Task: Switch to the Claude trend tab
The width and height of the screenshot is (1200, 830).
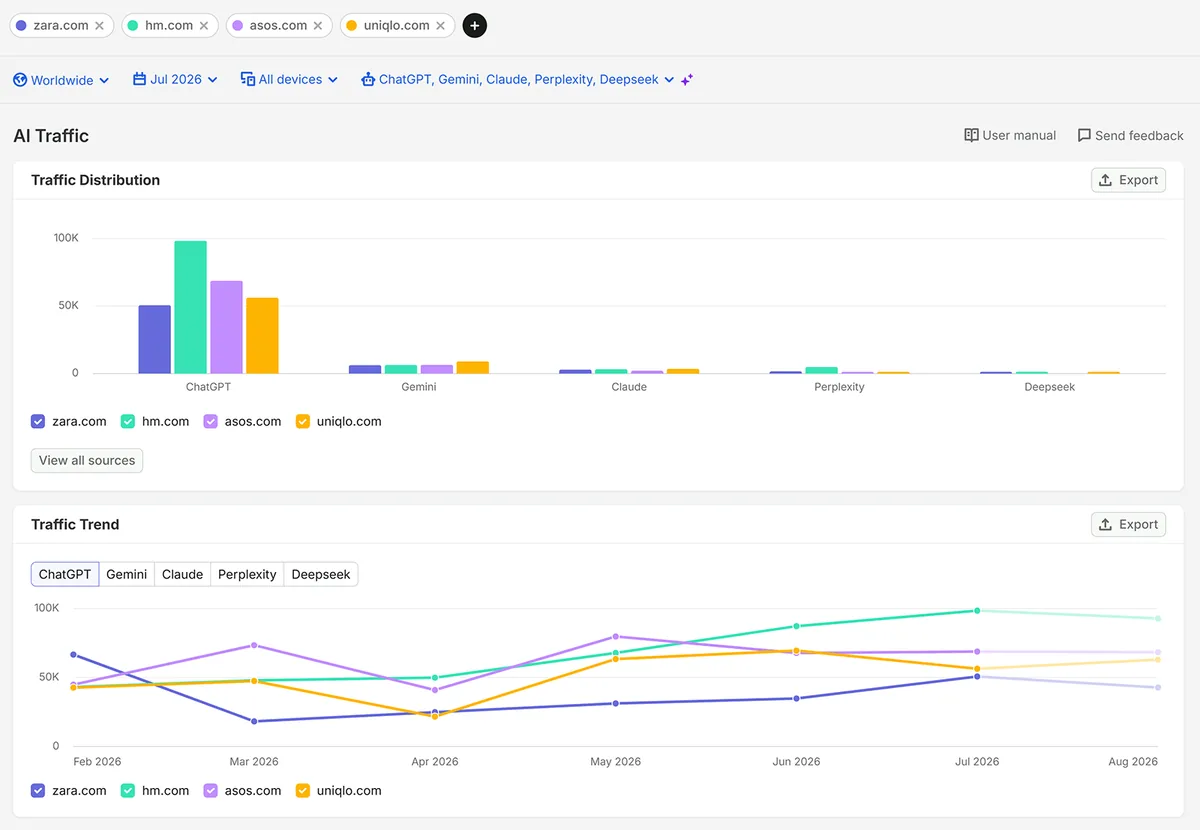Action: [x=183, y=574]
